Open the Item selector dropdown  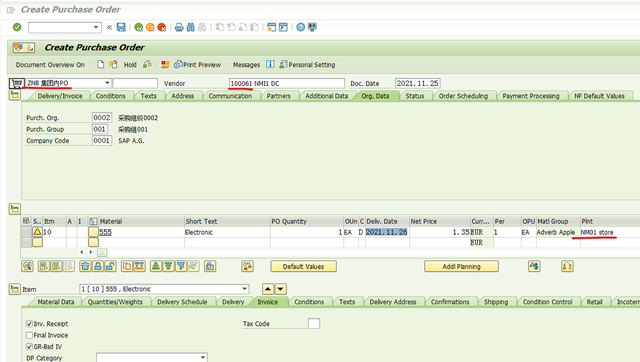(244, 289)
